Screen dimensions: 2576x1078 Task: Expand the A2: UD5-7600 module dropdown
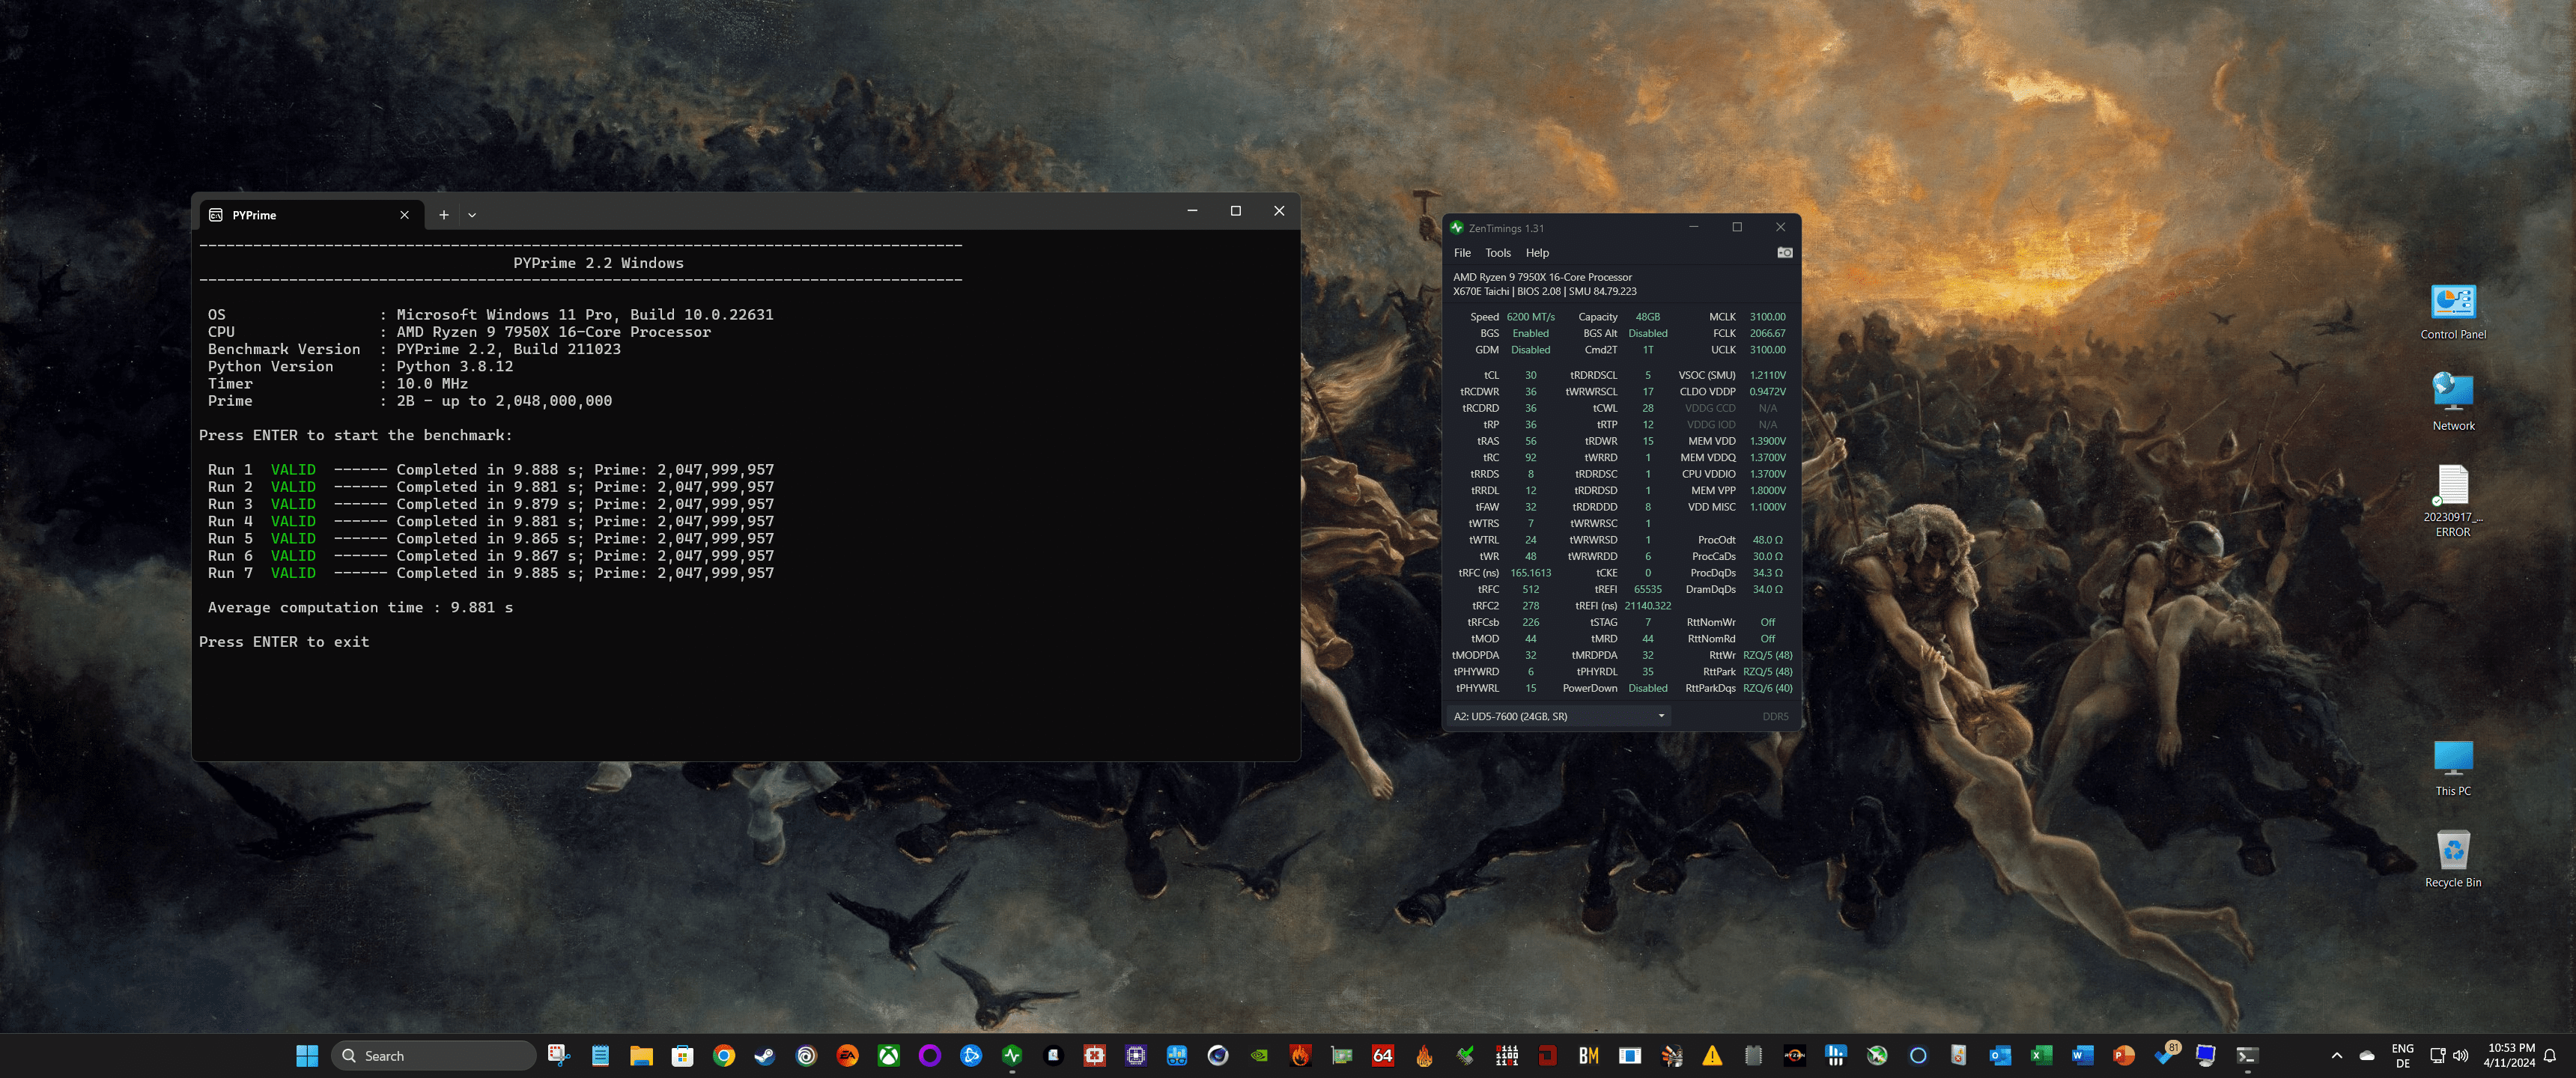point(1559,716)
